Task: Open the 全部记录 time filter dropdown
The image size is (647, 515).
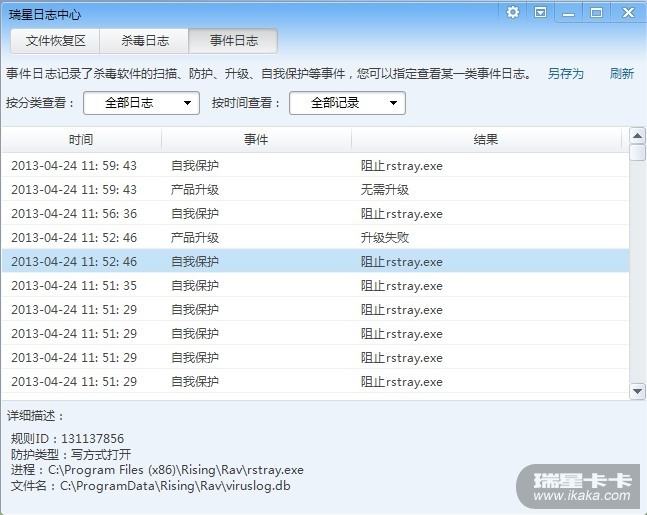Action: 347,103
